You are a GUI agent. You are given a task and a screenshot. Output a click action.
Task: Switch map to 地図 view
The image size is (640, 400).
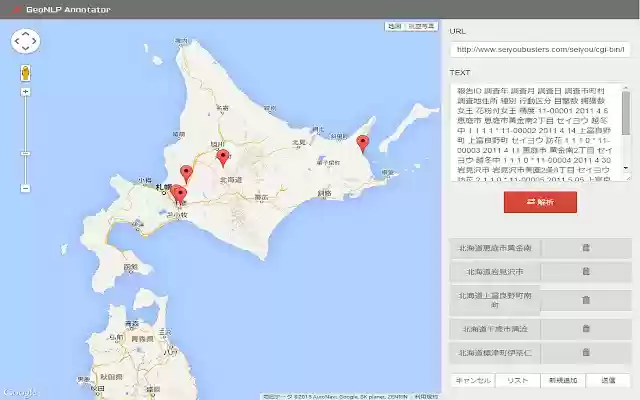click(394, 26)
